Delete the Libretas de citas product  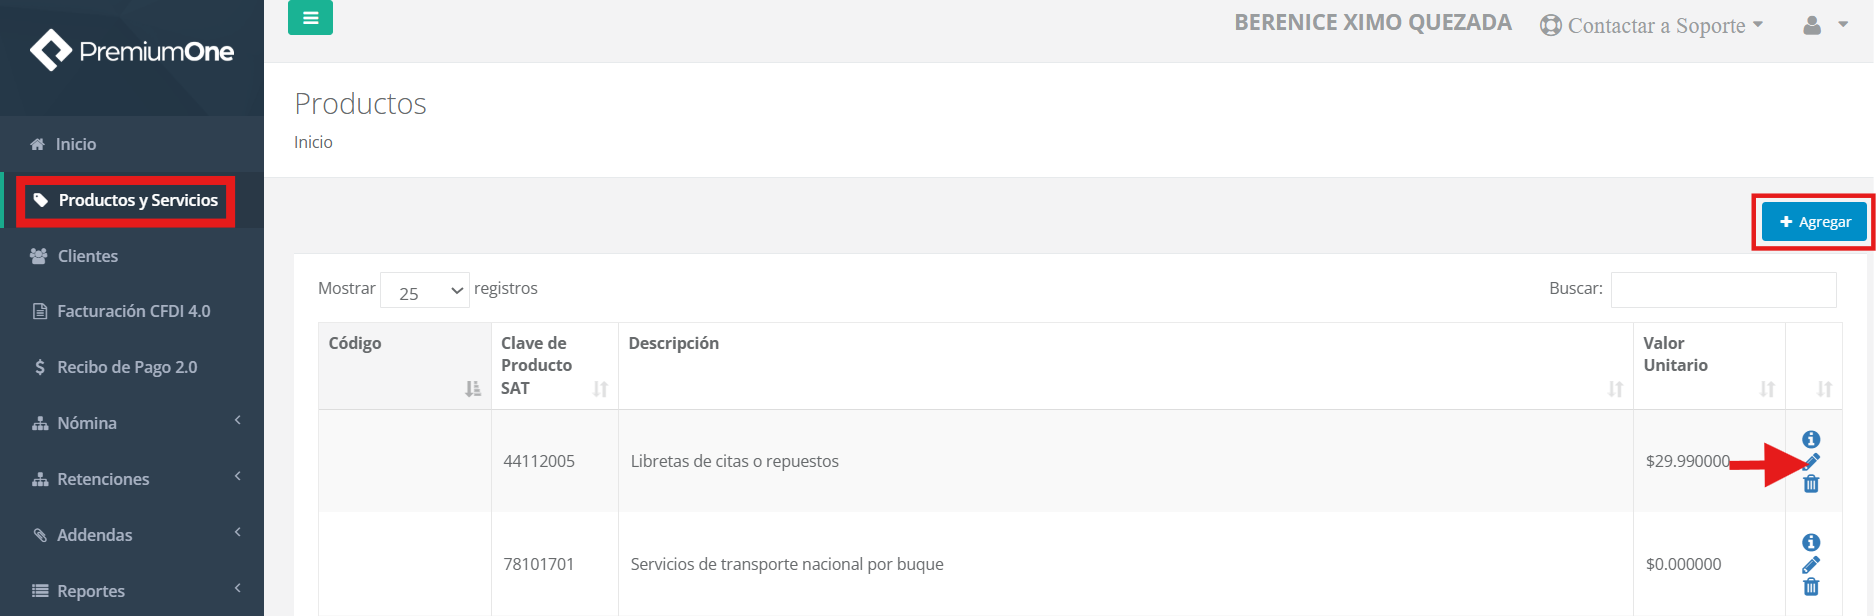coord(1811,484)
